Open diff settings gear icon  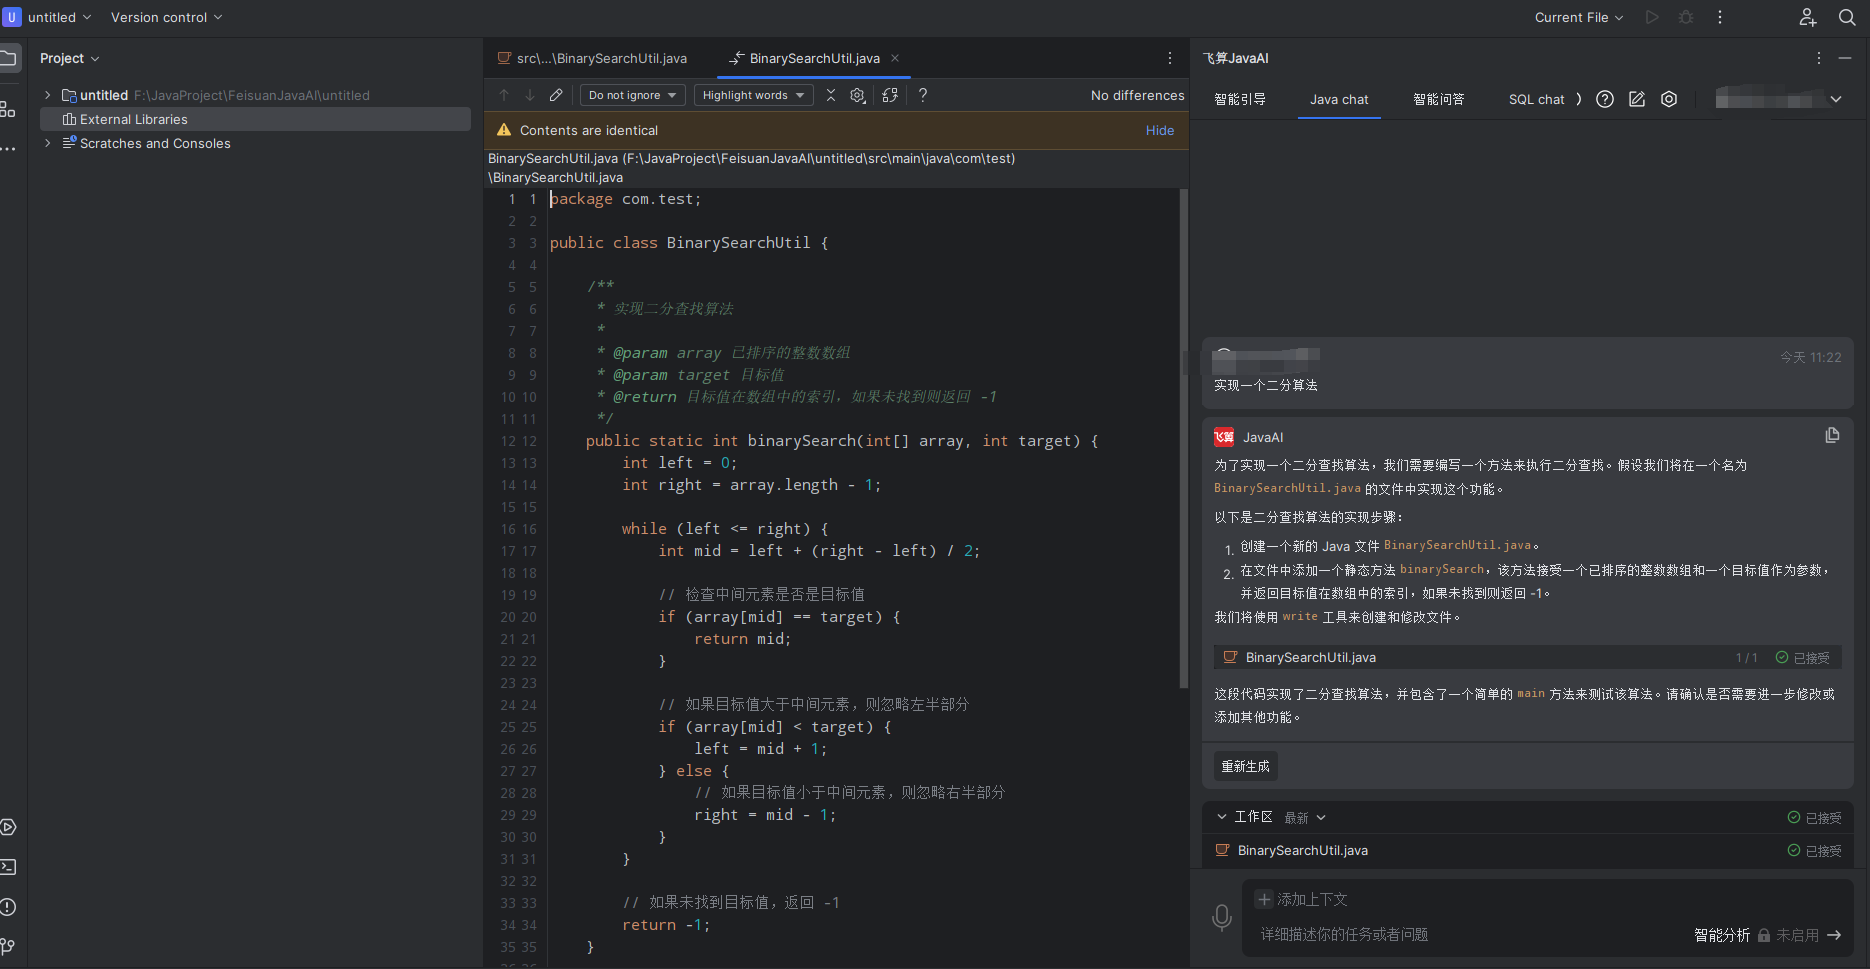pos(858,95)
